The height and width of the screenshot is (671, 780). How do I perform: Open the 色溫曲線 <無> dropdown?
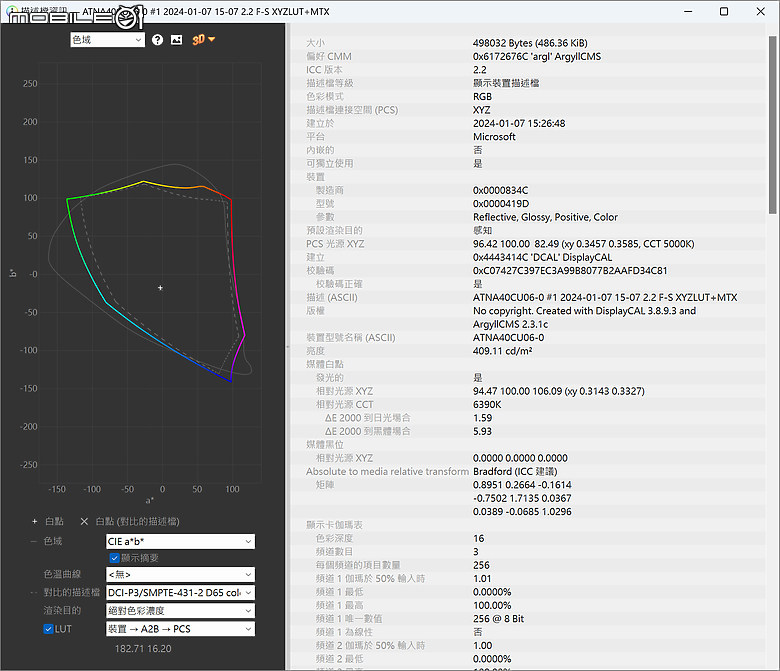coord(180,575)
